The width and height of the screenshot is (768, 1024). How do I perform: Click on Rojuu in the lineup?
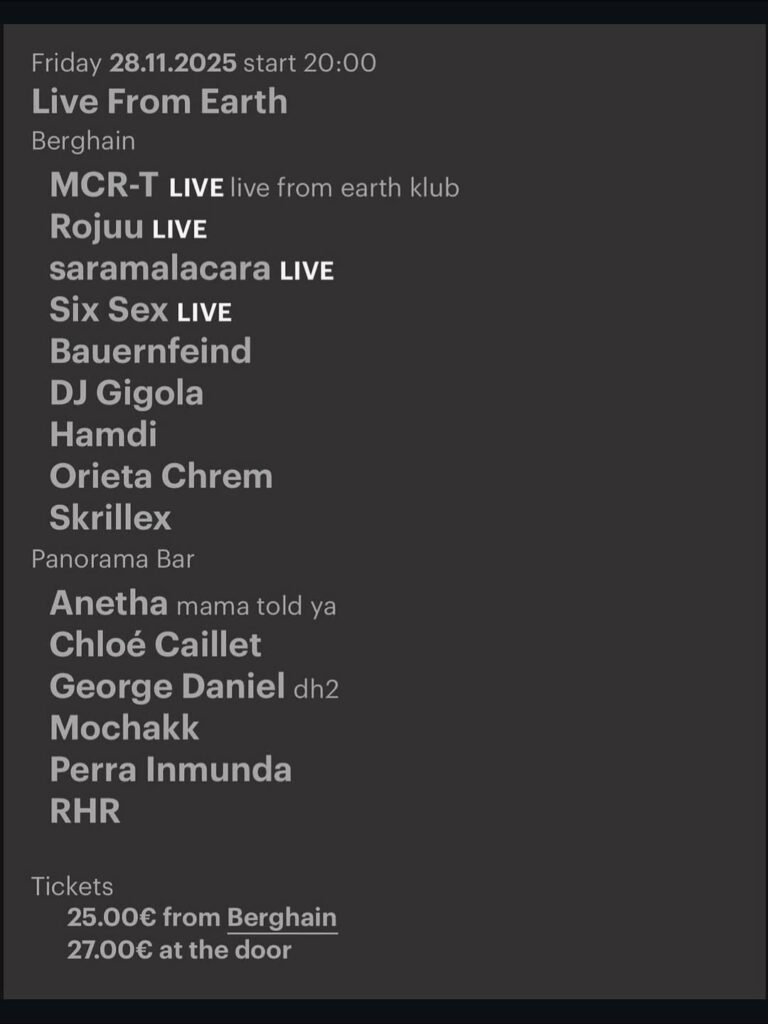(97, 227)
